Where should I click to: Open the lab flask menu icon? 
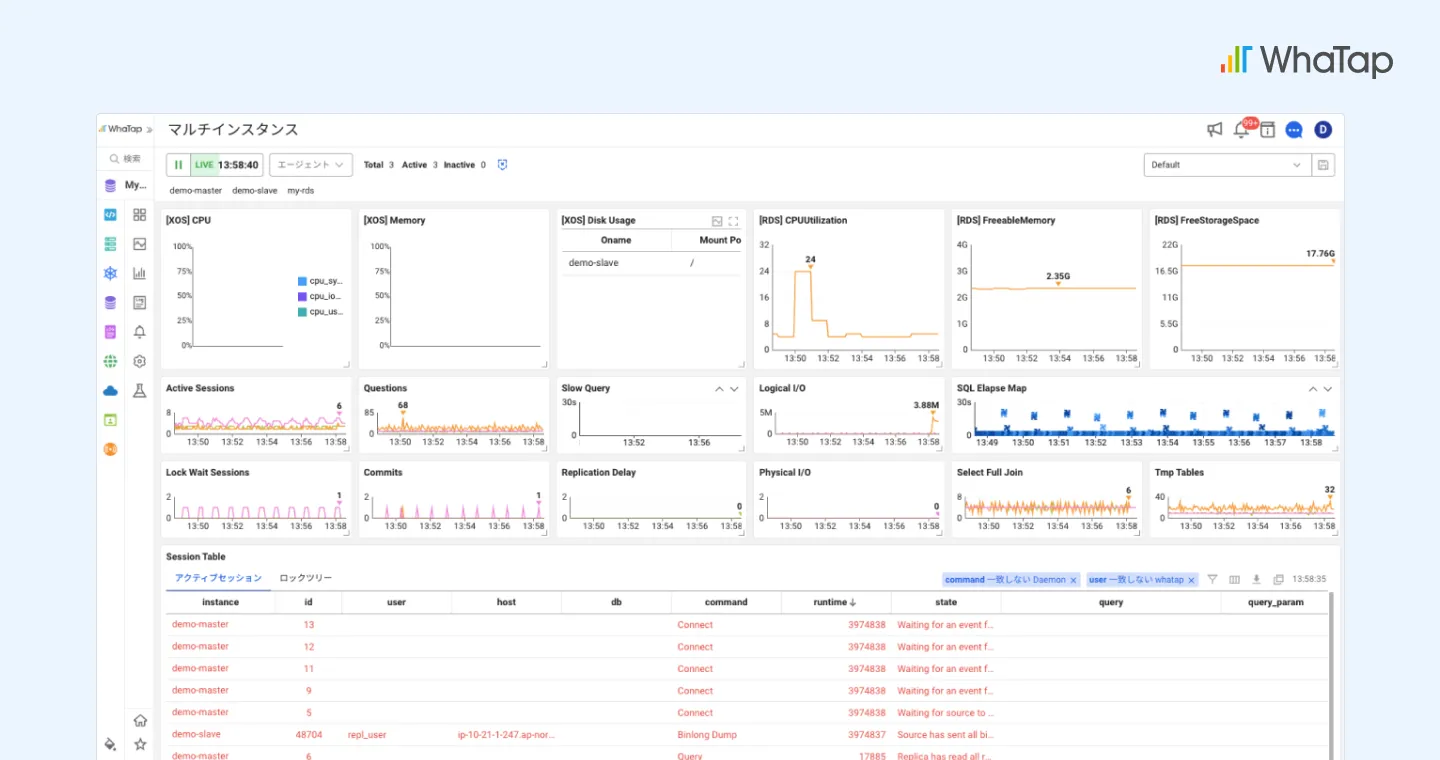(x=140, y=391)
